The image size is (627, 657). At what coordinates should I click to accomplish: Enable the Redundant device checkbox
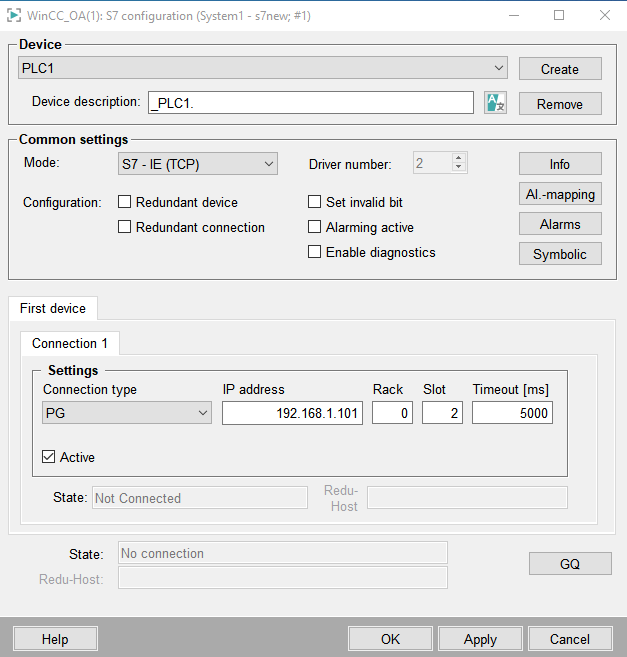coord(125,202)
